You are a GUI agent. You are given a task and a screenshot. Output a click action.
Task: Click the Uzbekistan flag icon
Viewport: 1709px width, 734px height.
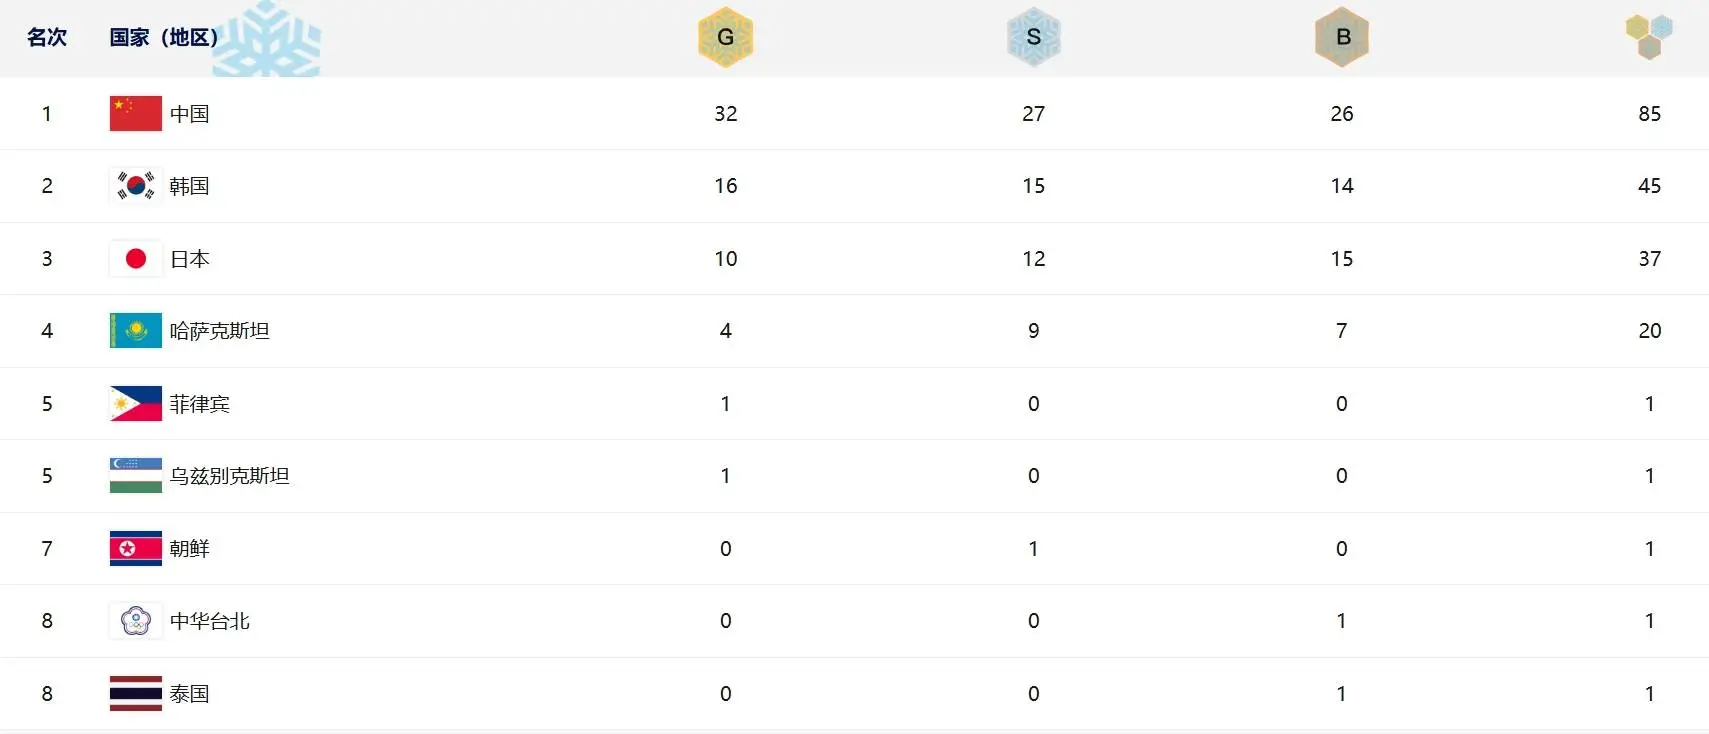136,476
